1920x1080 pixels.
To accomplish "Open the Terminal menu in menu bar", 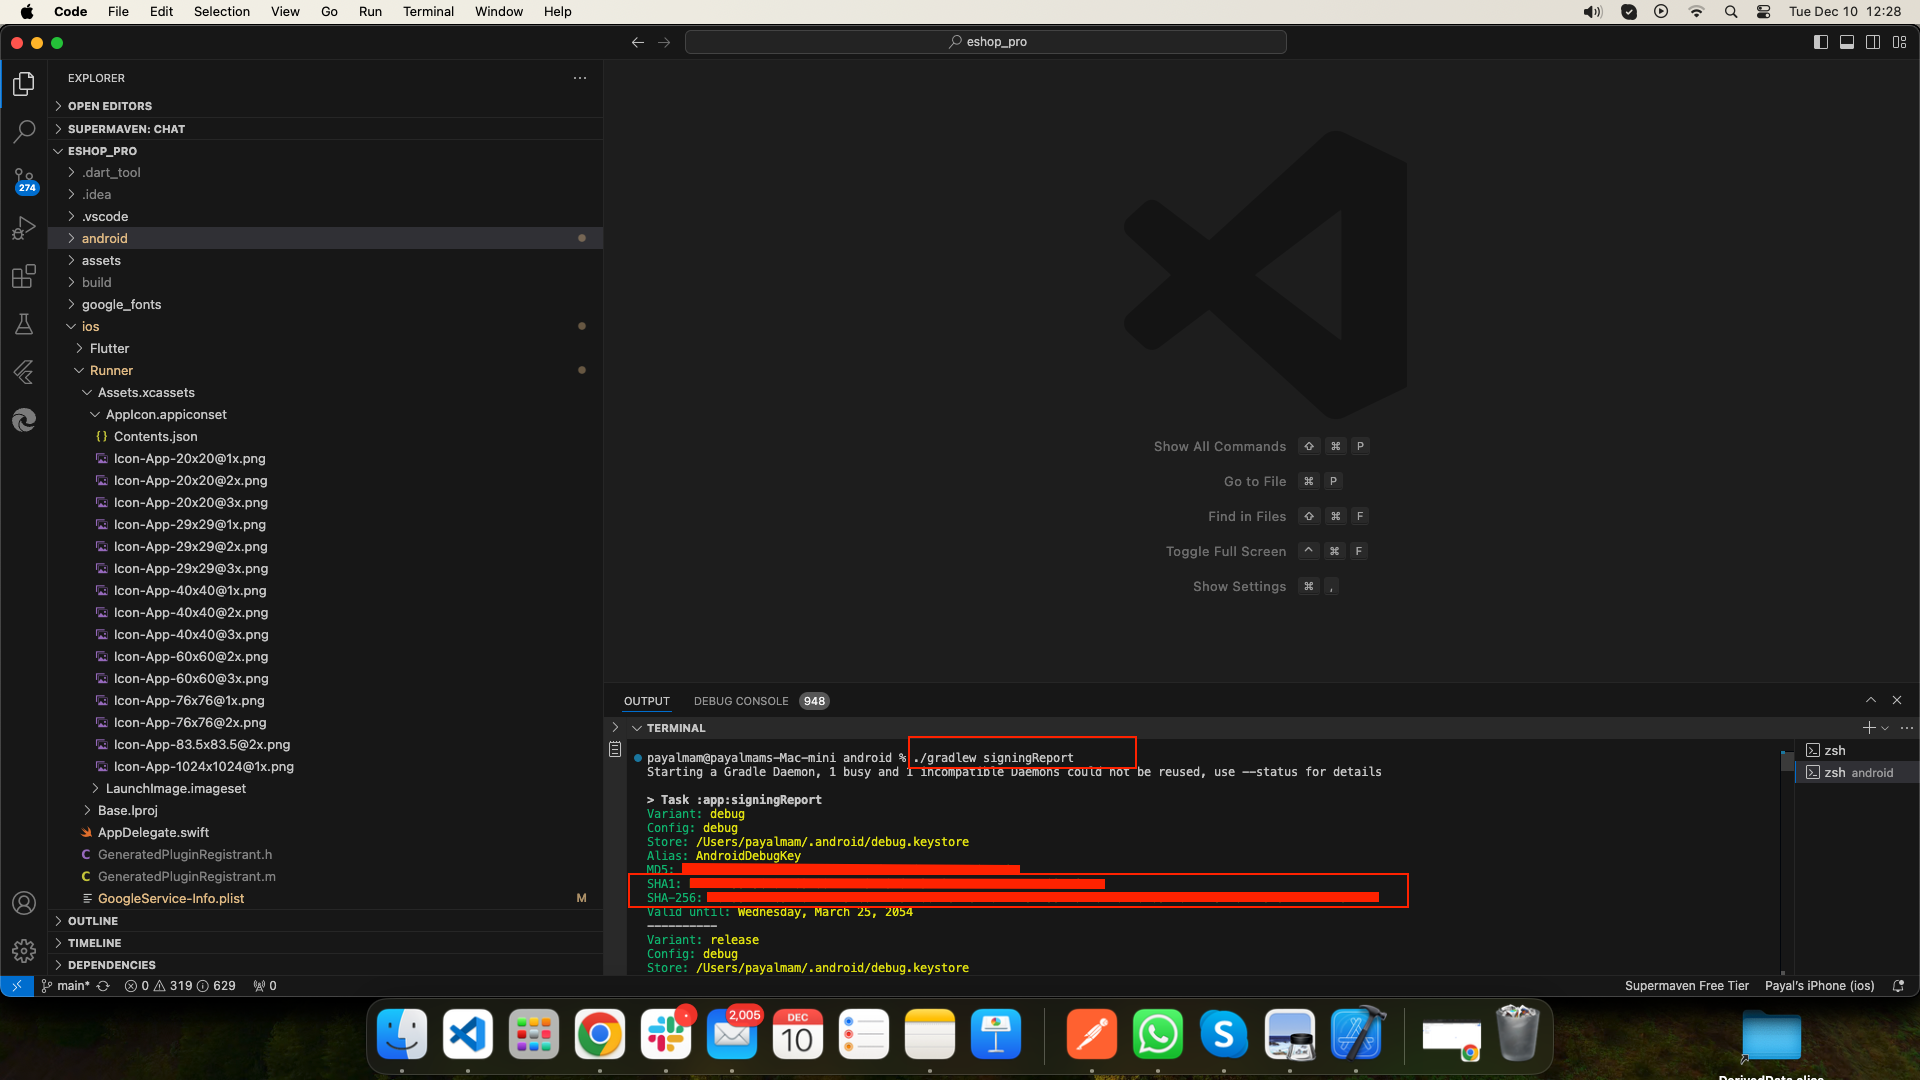I will coord(428,12).
